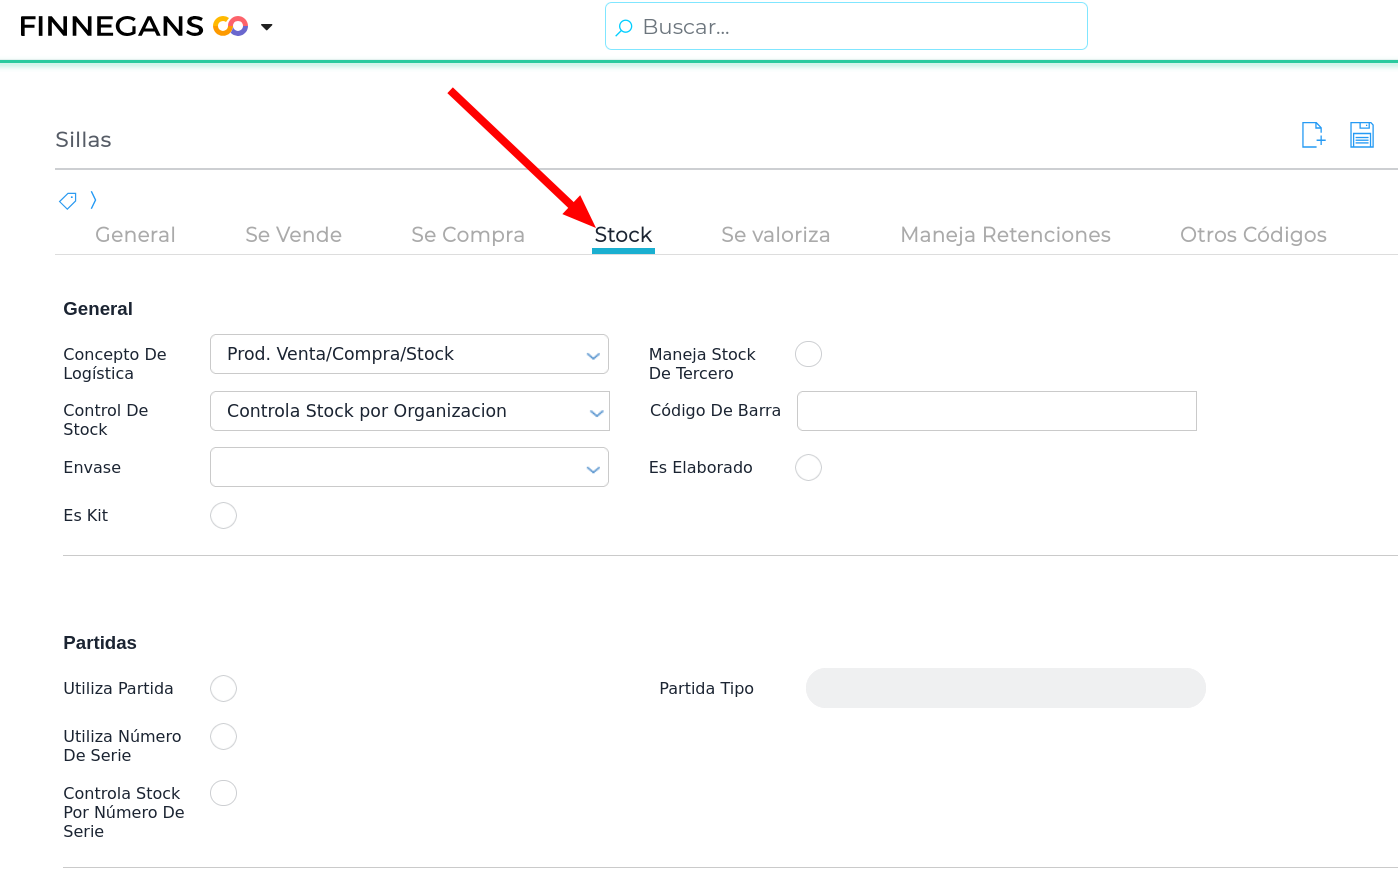Go to the Otros Códigos tab
Screen dimensions: 1398x870
click(1253, 235)
